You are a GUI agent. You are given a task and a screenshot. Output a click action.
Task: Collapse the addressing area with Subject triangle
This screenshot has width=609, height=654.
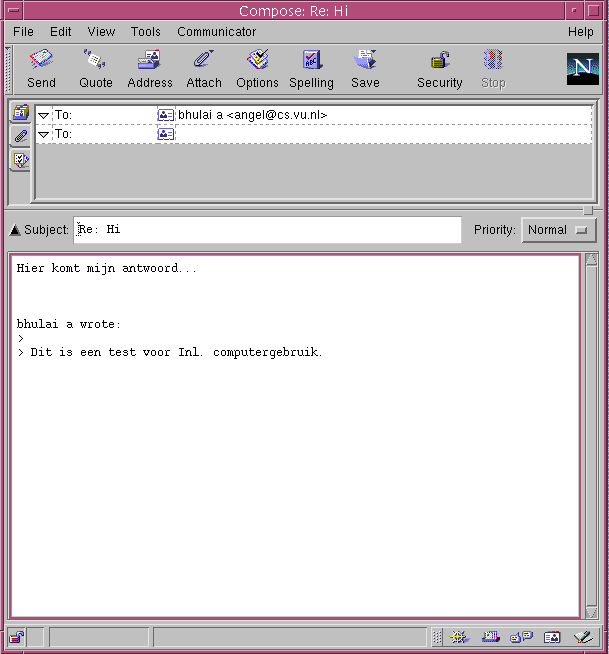coord(15,229)
